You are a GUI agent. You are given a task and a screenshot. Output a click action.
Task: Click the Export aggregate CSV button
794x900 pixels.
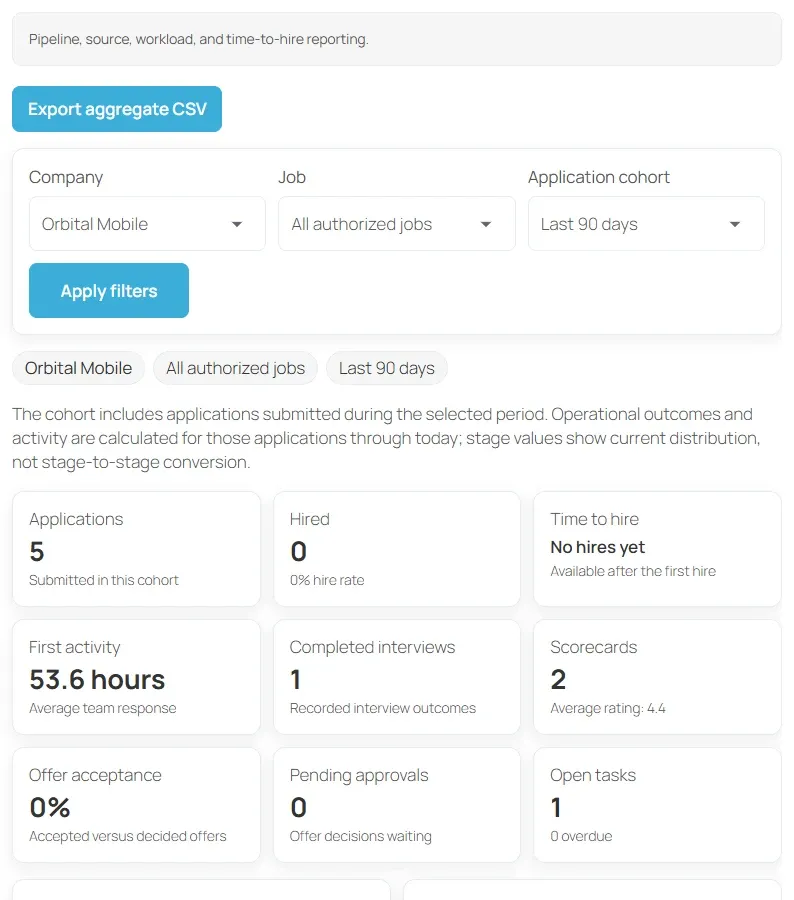117,109
